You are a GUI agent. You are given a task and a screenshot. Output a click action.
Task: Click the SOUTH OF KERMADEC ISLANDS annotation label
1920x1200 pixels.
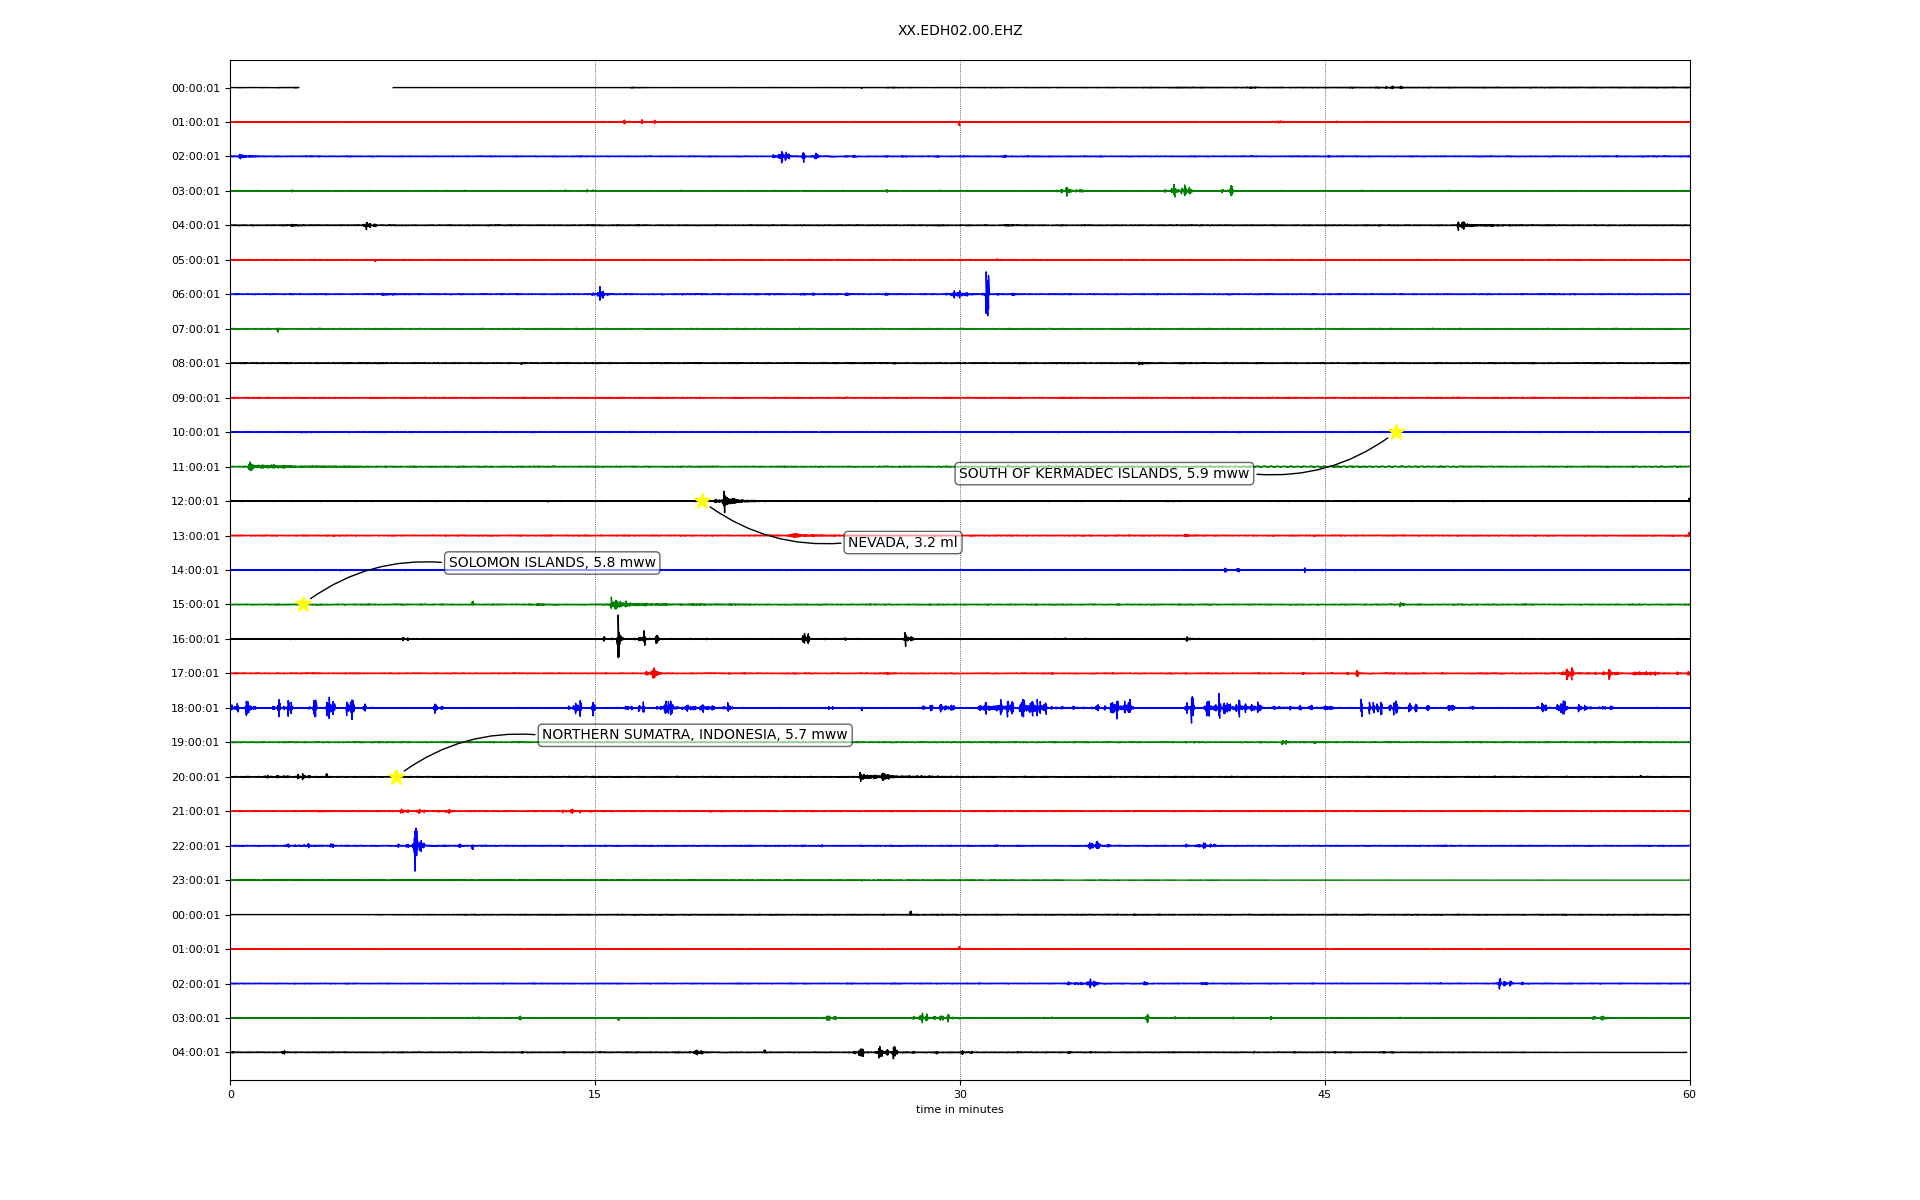1104,474
